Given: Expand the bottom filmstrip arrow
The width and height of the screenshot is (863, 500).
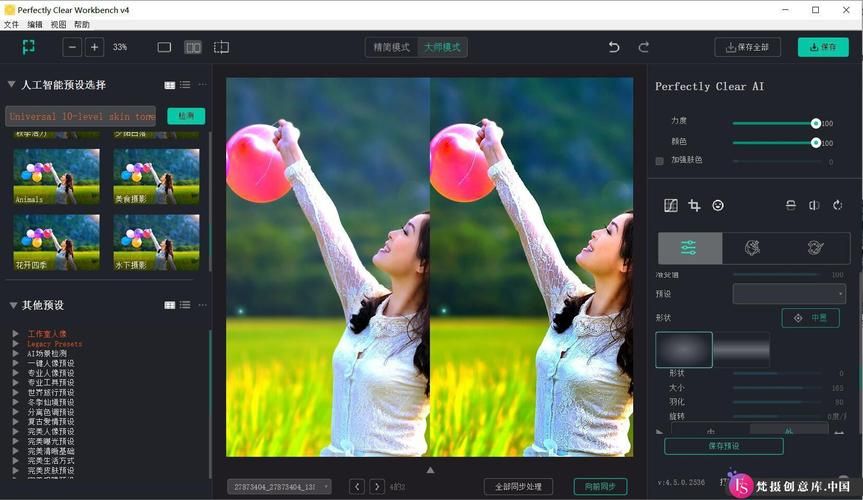Looking at the screenshot, I should coord(430,470).
